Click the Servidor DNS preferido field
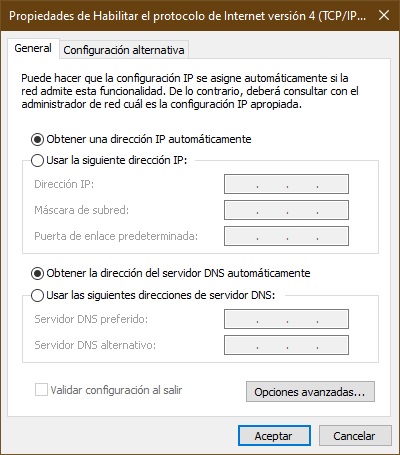The width and height of the screenshot is (400, 455). click(286, 319)
